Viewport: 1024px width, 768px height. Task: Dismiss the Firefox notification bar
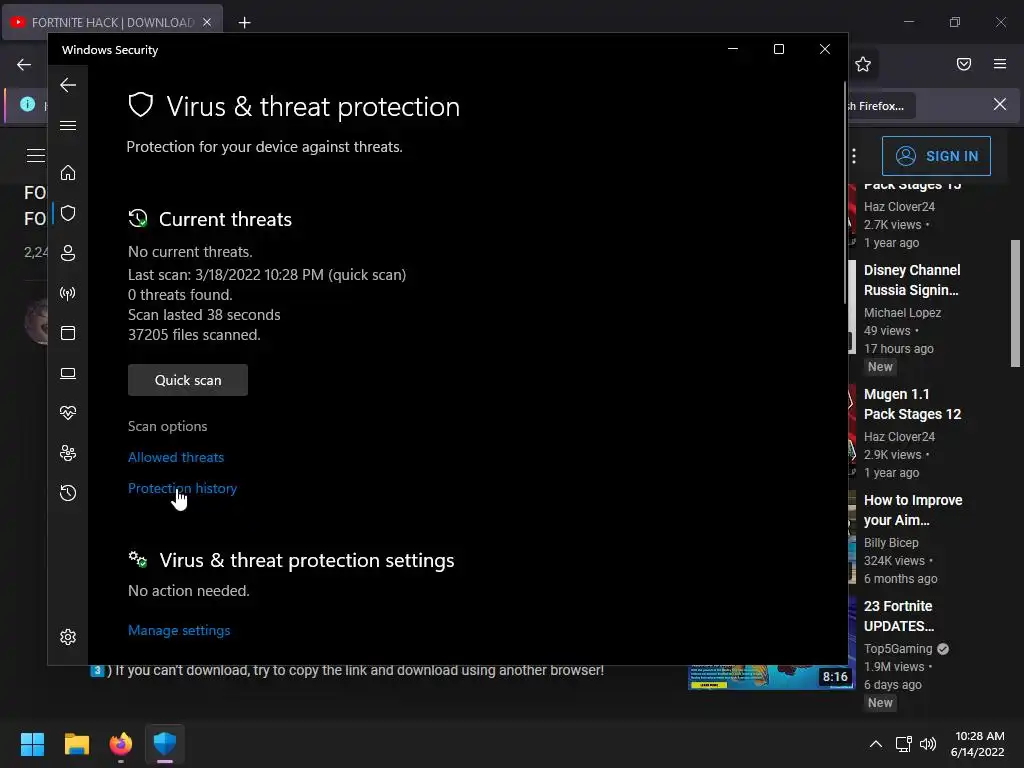[x=1000, y=104]
